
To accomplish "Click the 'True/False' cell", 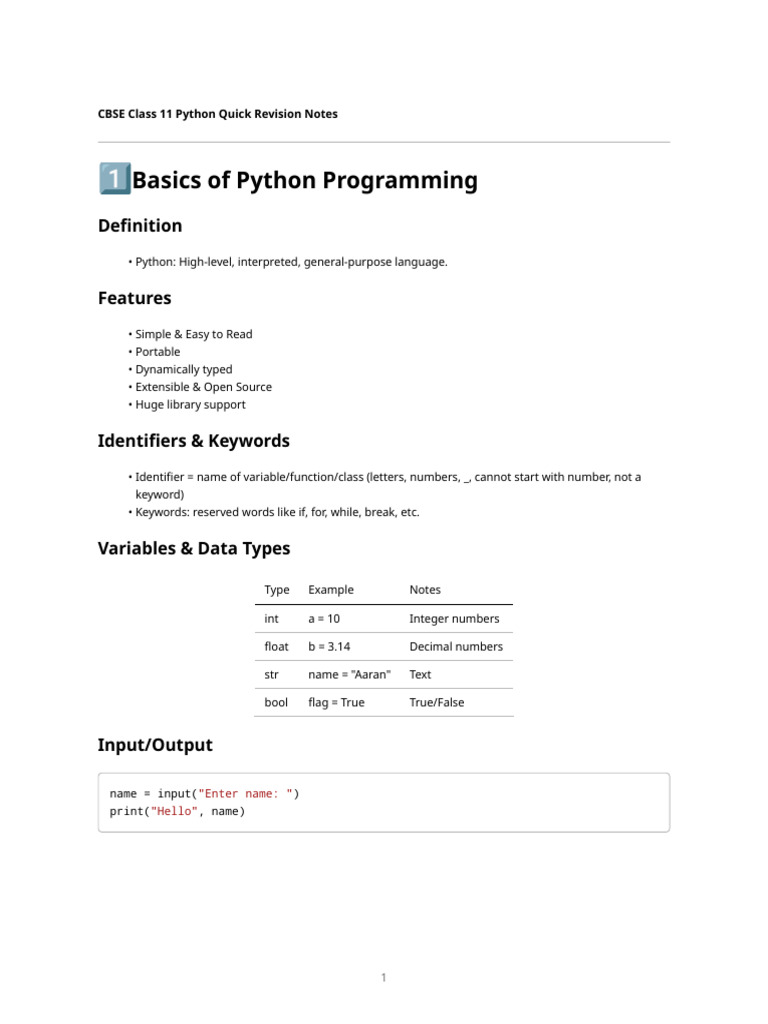I will (436, 703).
